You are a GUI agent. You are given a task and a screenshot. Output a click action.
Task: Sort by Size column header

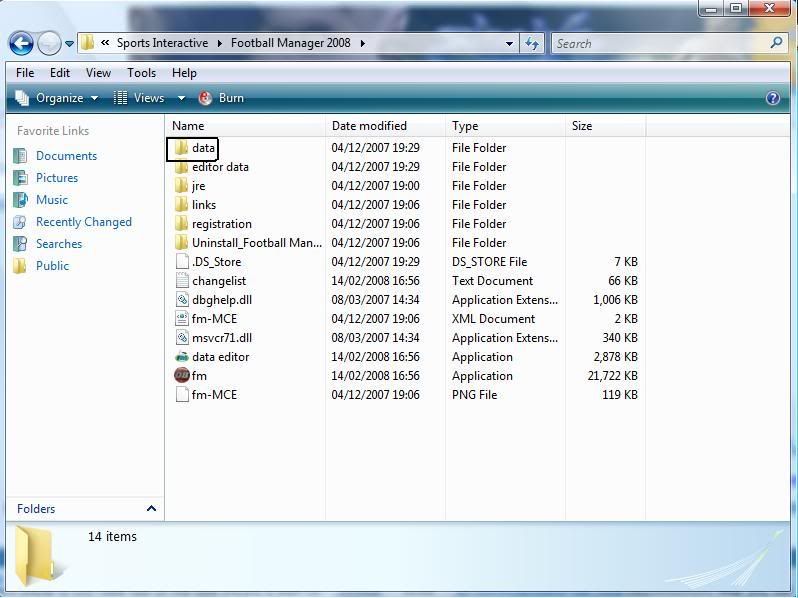tap(606, 126)
